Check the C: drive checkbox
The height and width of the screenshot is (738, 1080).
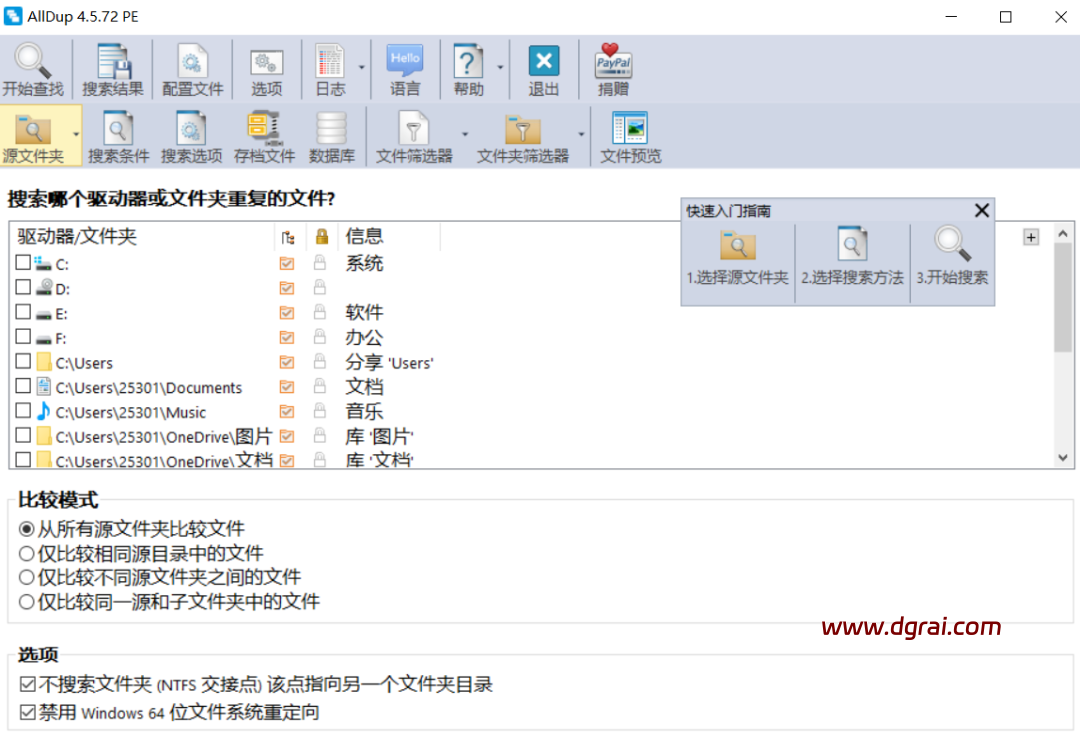point(23,264)
